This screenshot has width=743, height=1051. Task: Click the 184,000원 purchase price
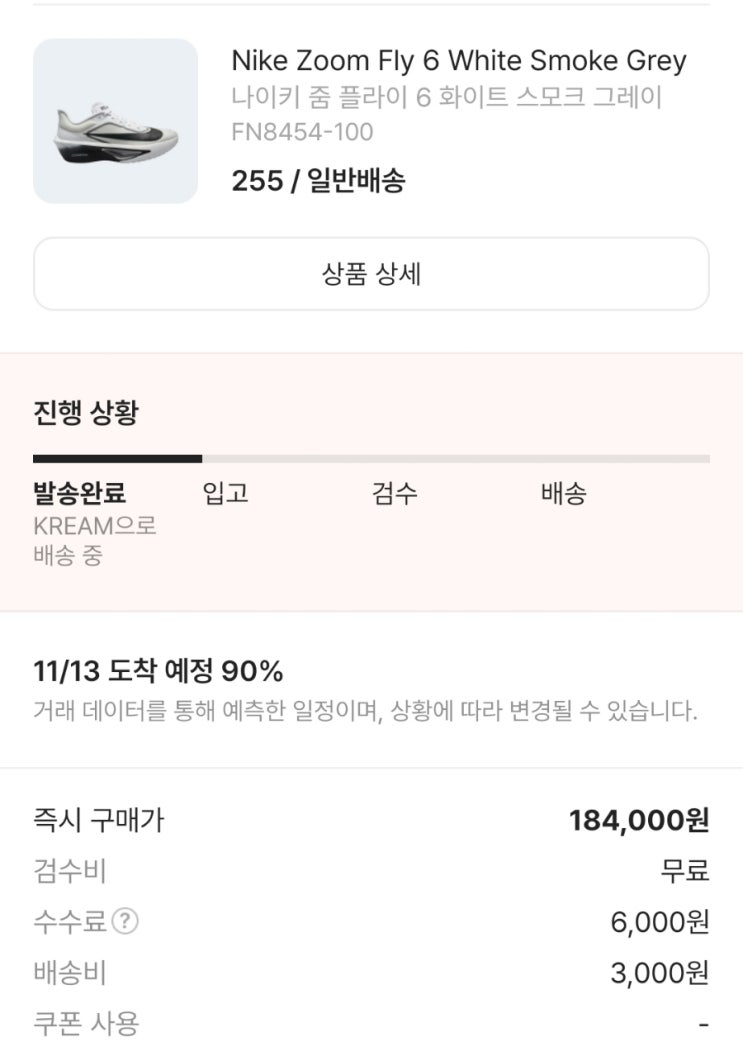[x=639, y=821]
